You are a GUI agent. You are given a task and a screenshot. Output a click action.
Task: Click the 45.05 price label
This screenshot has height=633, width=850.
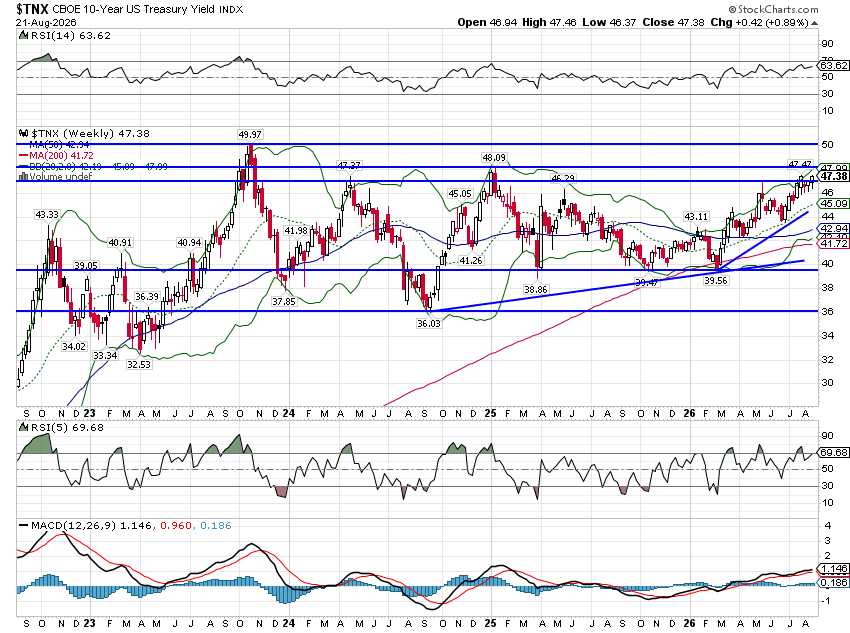tap(460, 193)
